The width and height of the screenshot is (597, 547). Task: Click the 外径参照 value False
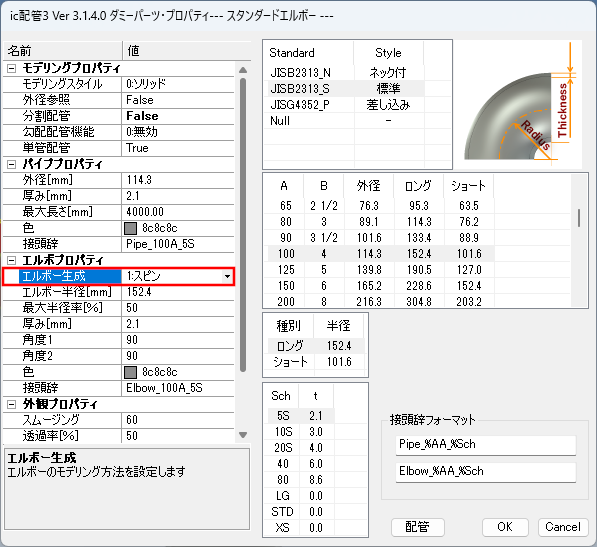pos(178,100)
